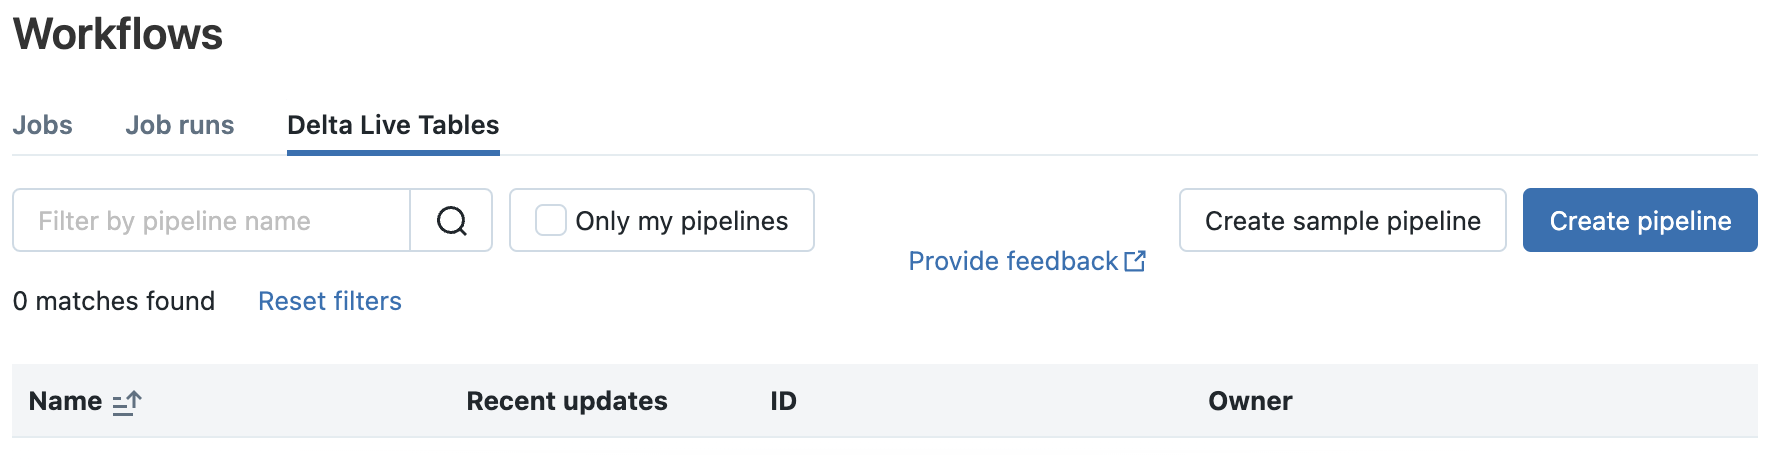This screenshot has width=1778, height=474.
Task: Focus the Filter by pipeline name field
Action: tap(211, 220)
